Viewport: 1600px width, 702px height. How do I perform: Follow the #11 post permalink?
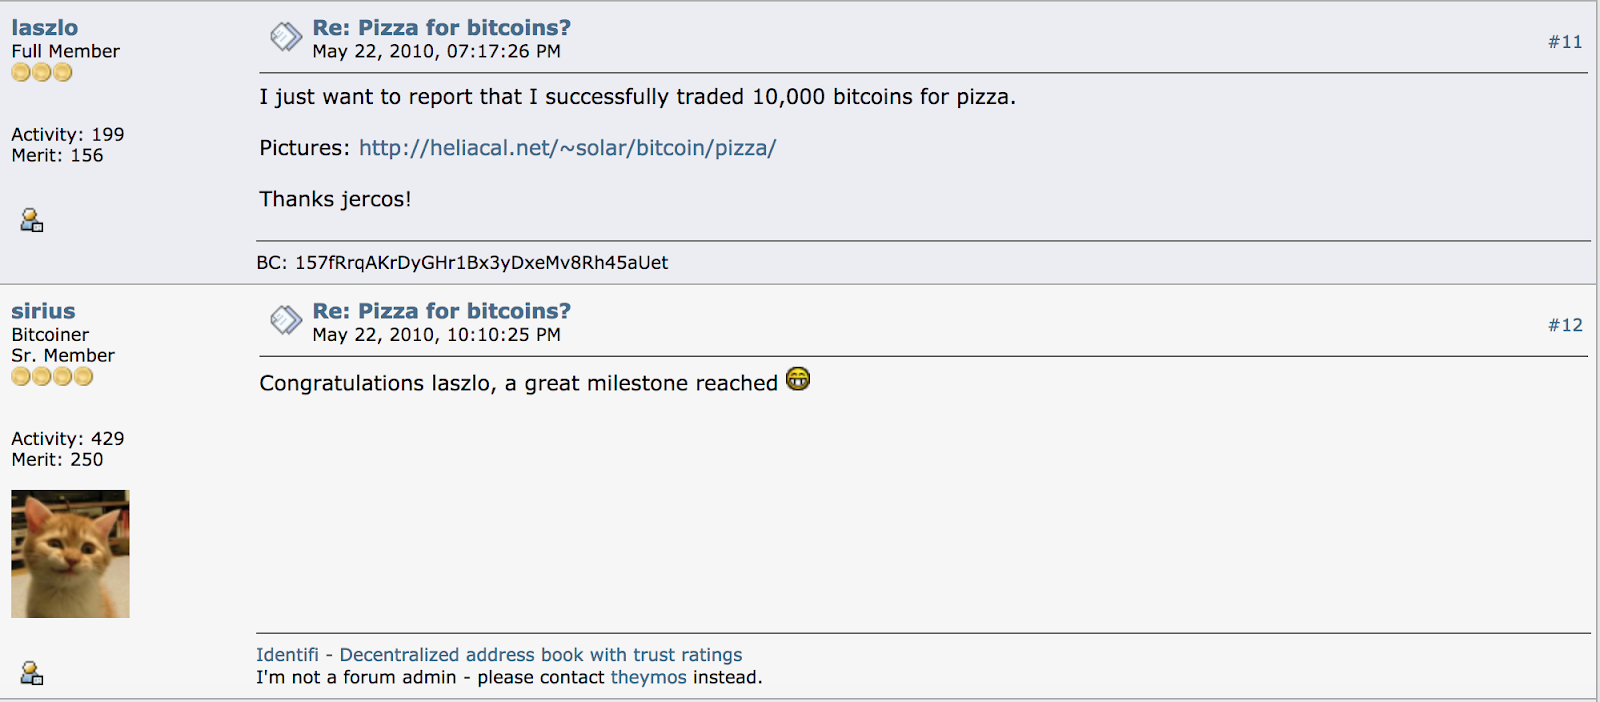click(1565, 42)
